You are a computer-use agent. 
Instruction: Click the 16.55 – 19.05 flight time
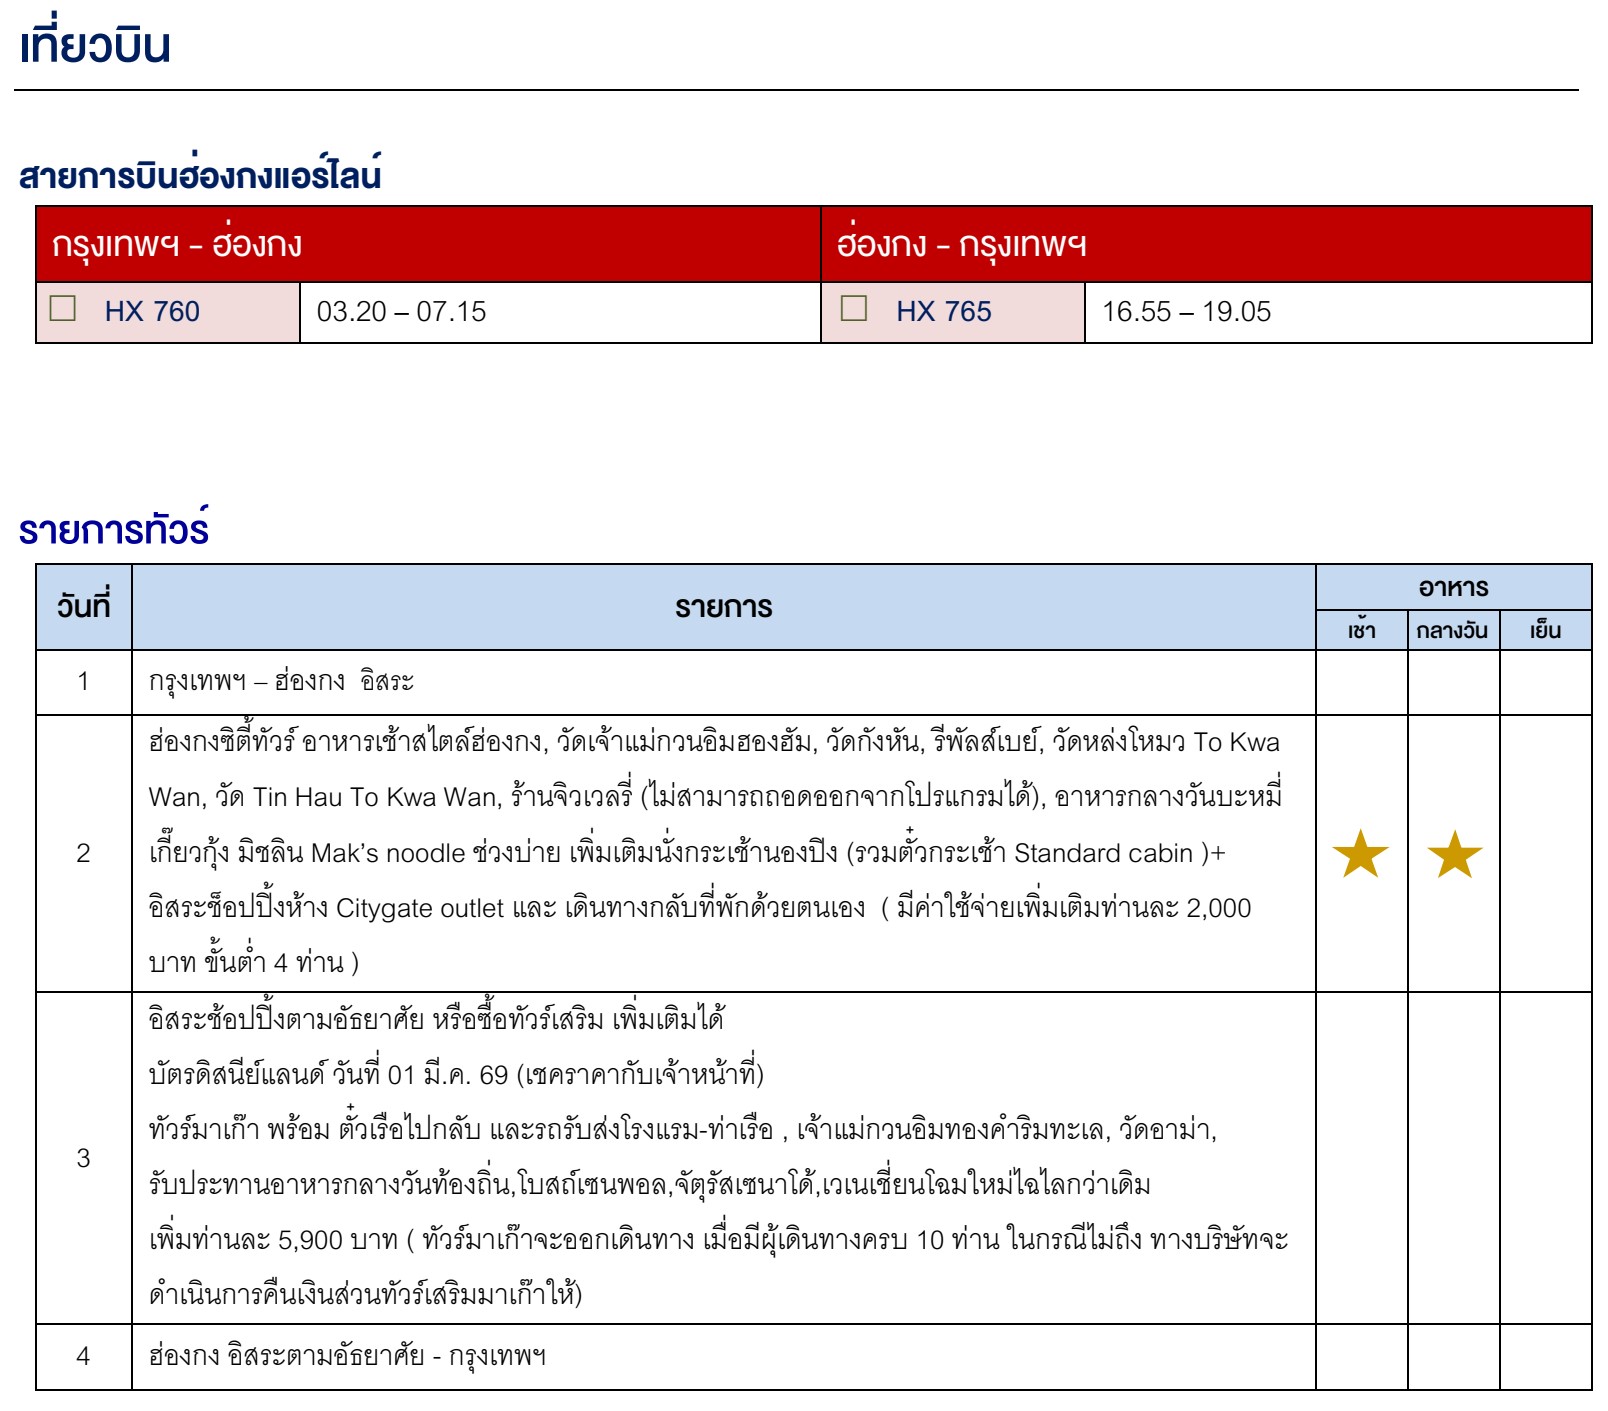[1186, 312]
